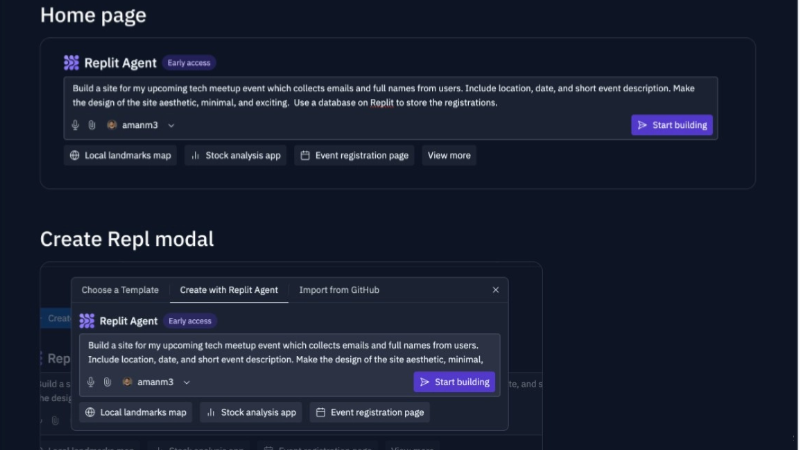Click View more suggestions on the Home page
This screenshot has height=450, width=800.
point(448,155)
